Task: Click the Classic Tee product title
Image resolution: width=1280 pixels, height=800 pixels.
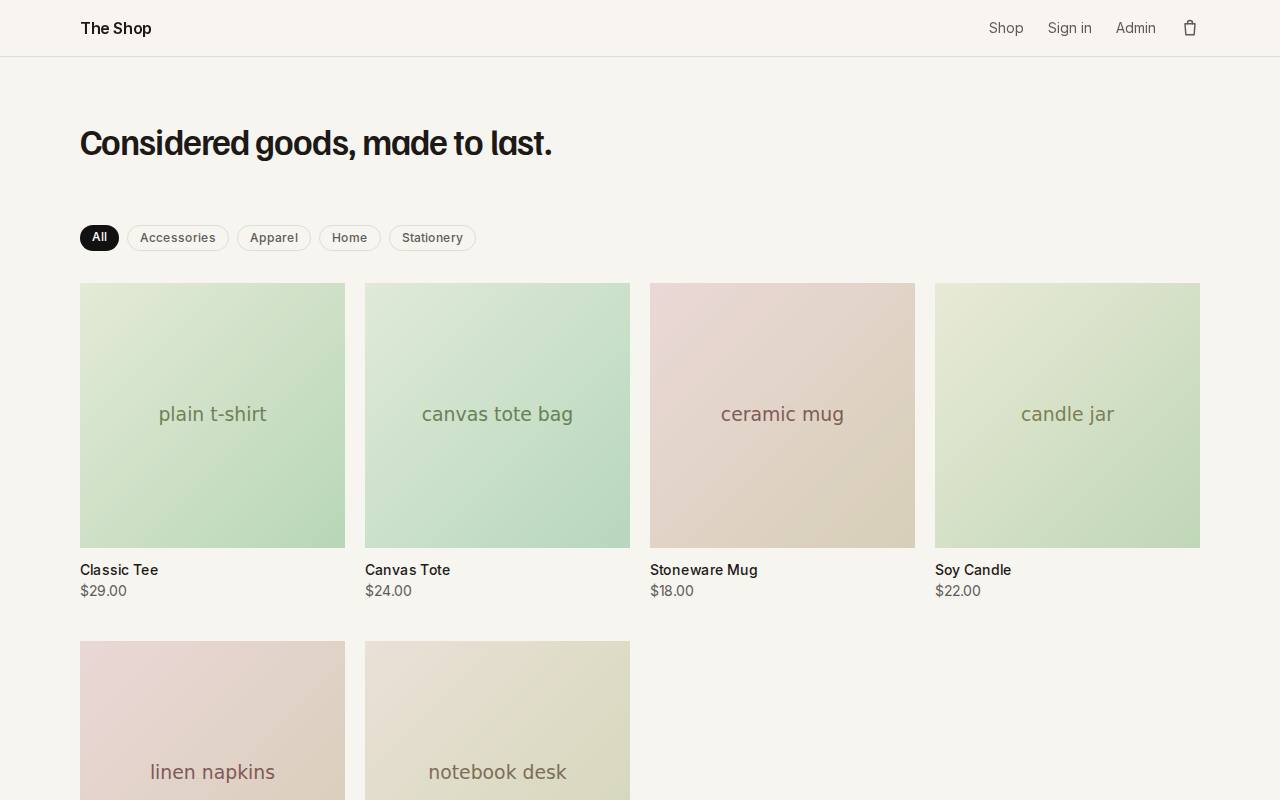Action: click(x=119, y=570)
